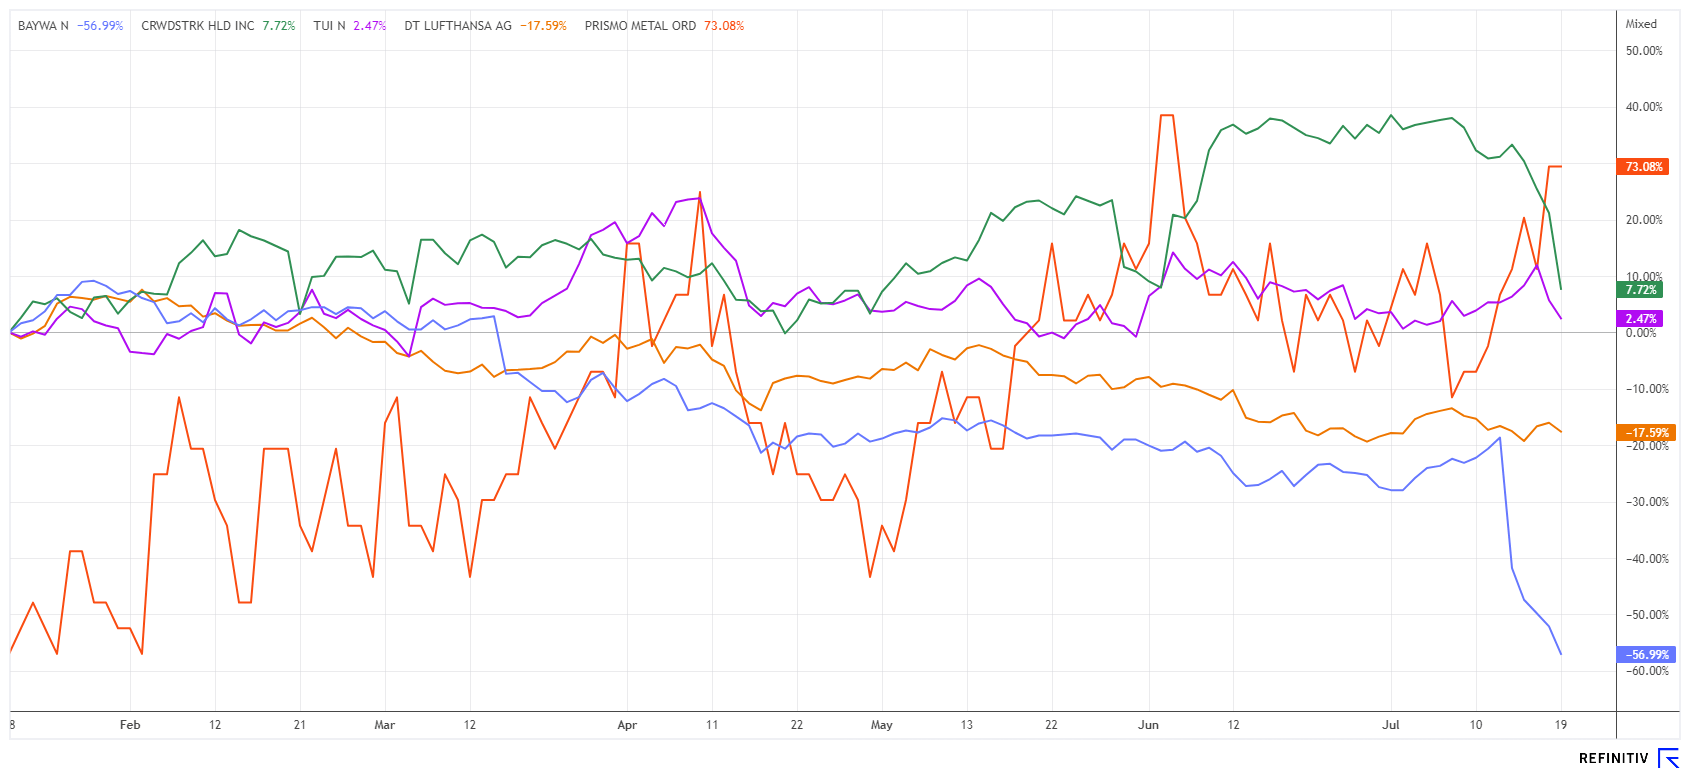Click the 50.00% label on price axis
Screen dimensions: 1690x768
[1644, 51]
